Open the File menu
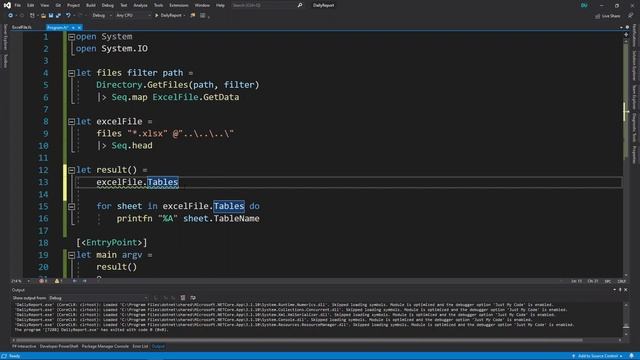The width and height of the screenshot is (640, 360). 18,5
